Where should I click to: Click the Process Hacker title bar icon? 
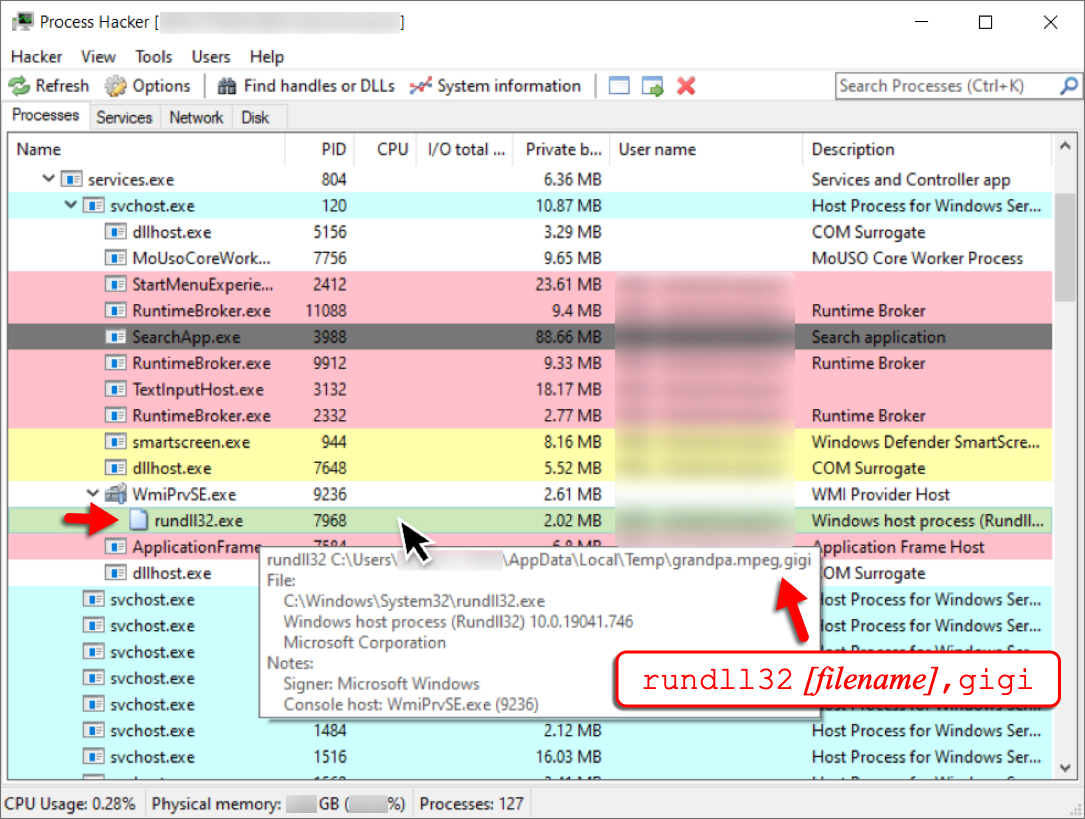[x=23, y=21]
